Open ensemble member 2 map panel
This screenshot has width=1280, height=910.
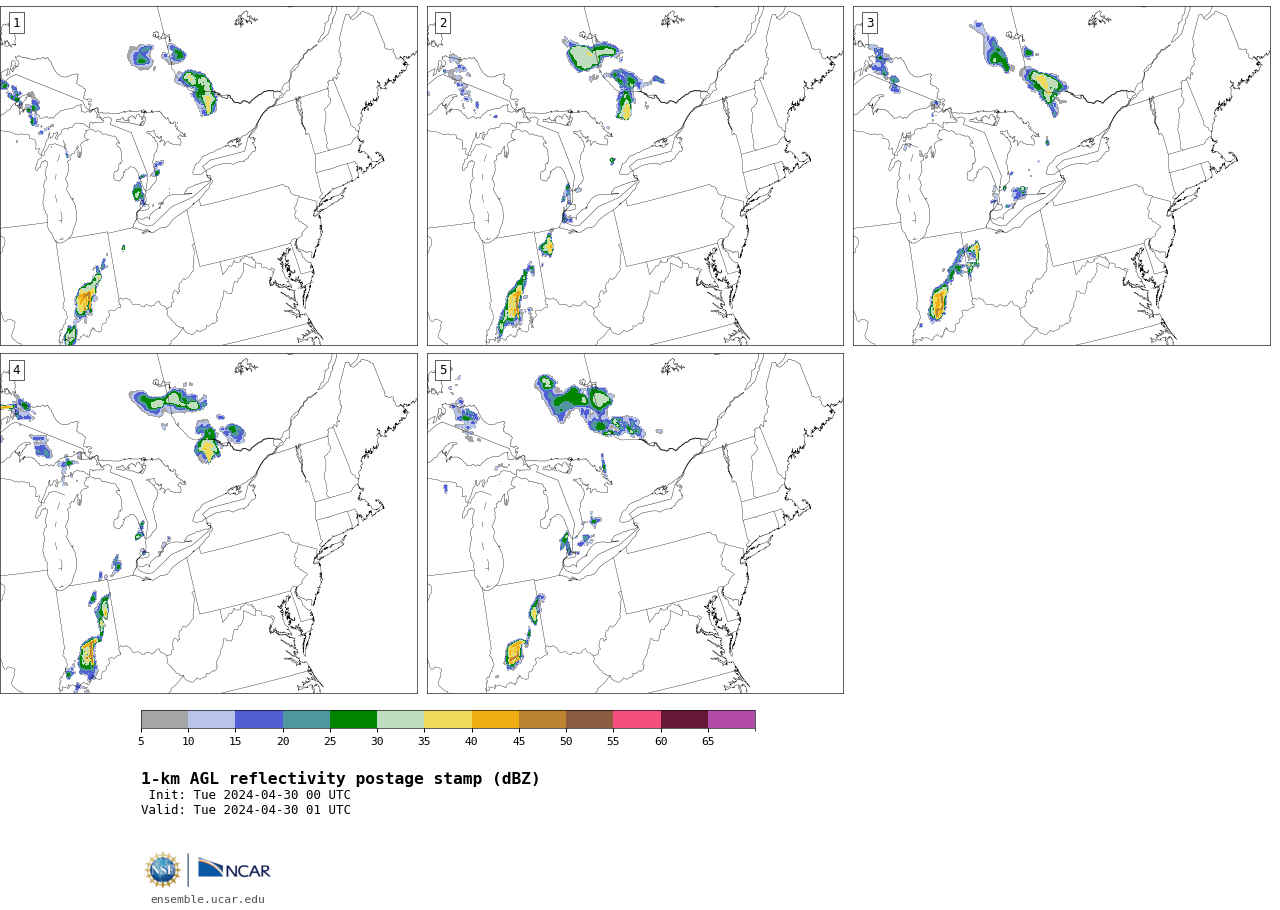(635, 176)
